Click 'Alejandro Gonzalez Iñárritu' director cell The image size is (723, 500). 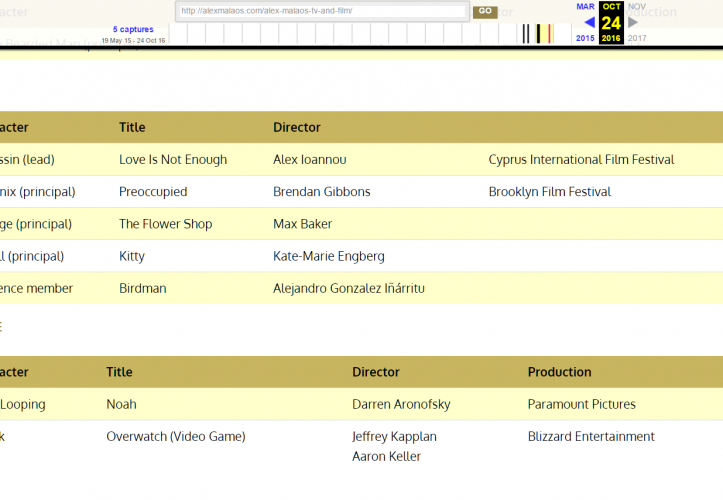tap(348, 288)
